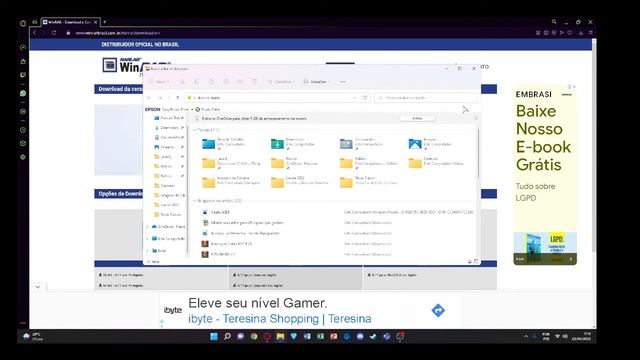
Task: Open the Visualizar view dropdown
Action: tap(317, 82)
